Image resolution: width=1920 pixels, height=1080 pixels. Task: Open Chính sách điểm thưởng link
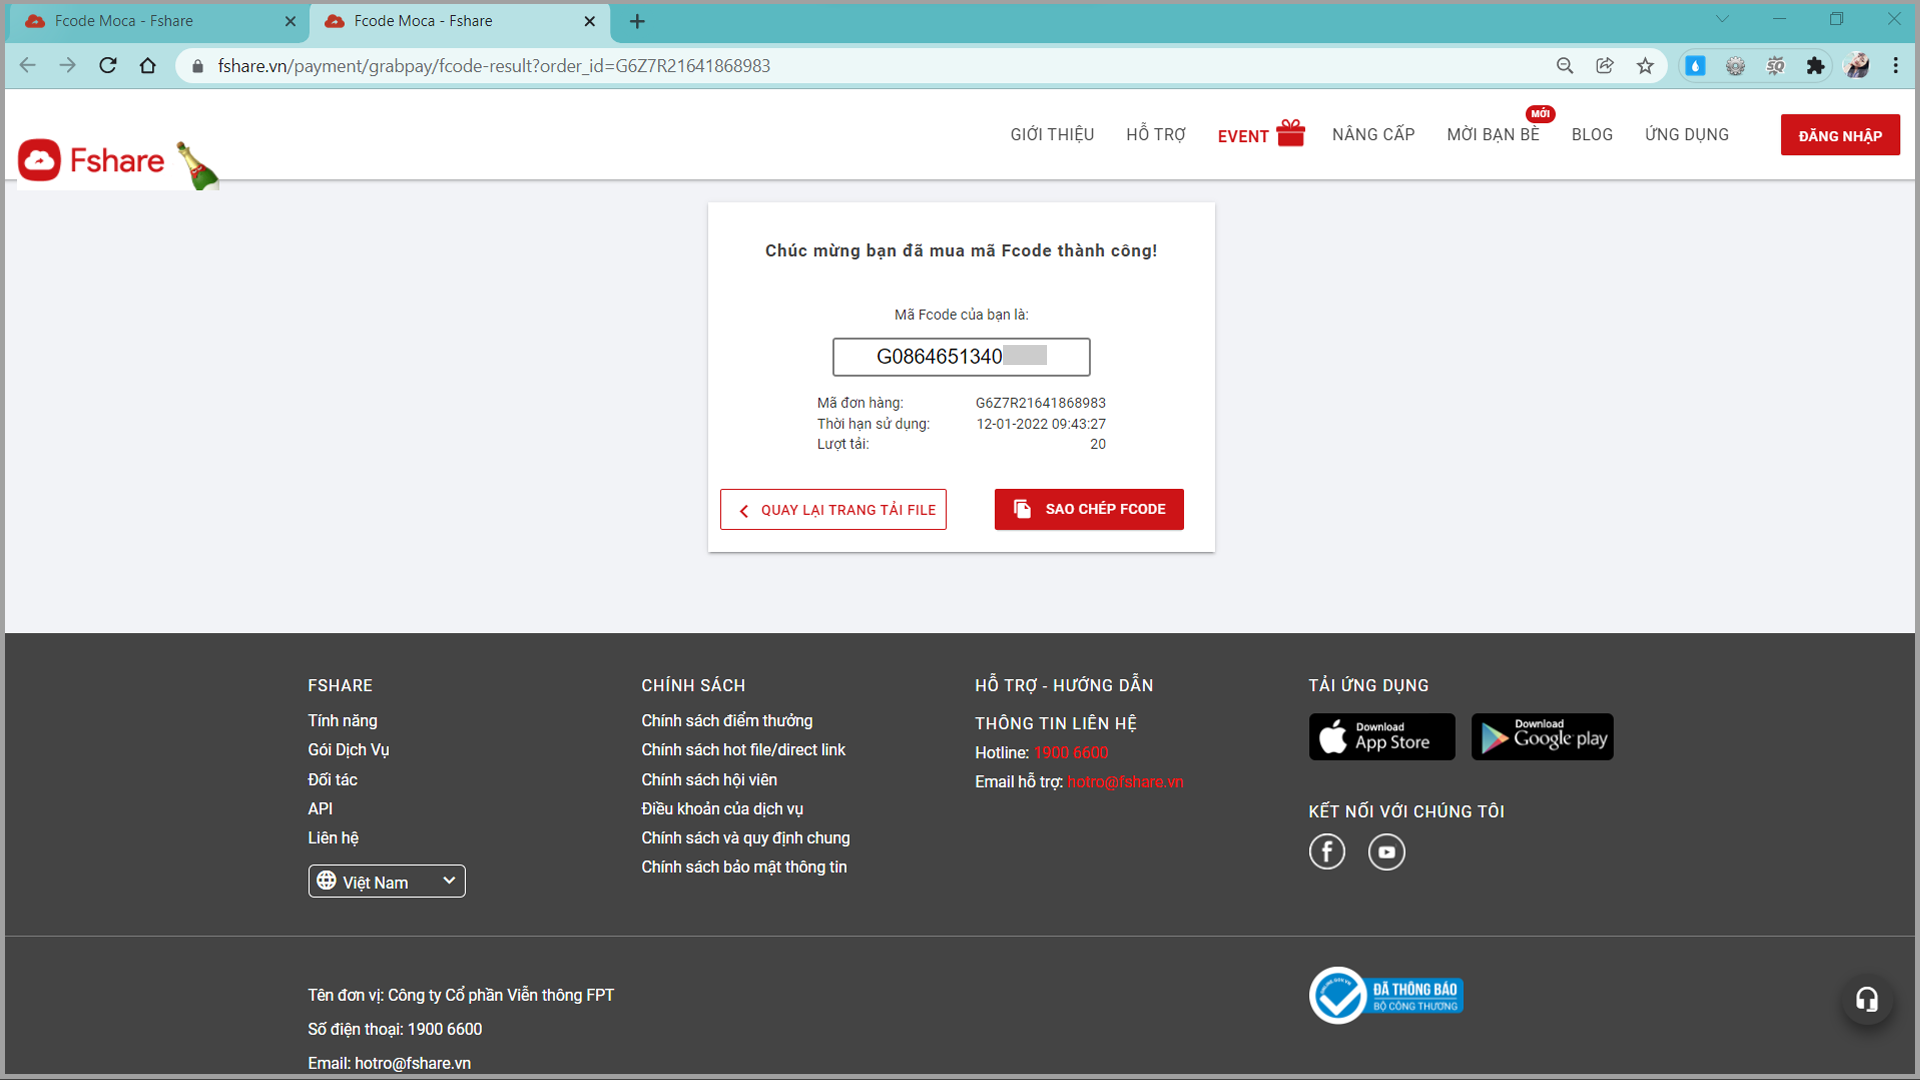[727, 721]
